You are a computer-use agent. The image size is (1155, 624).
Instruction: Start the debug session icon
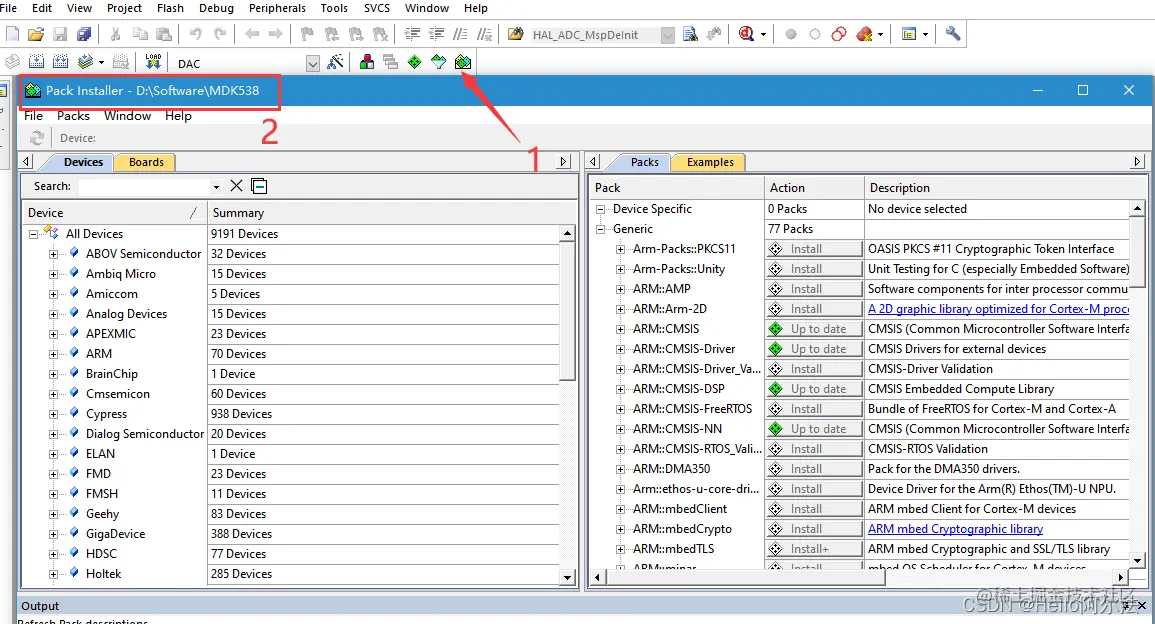pos(746,34)
